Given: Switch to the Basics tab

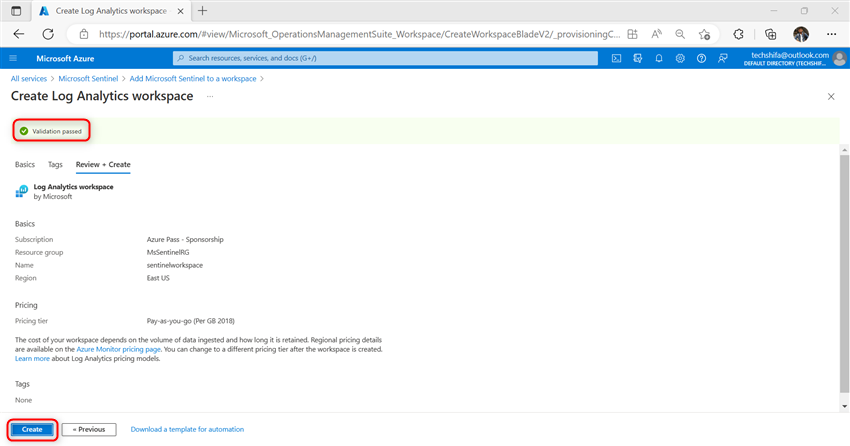Looking at the screenshot, I should click(25, 164).
